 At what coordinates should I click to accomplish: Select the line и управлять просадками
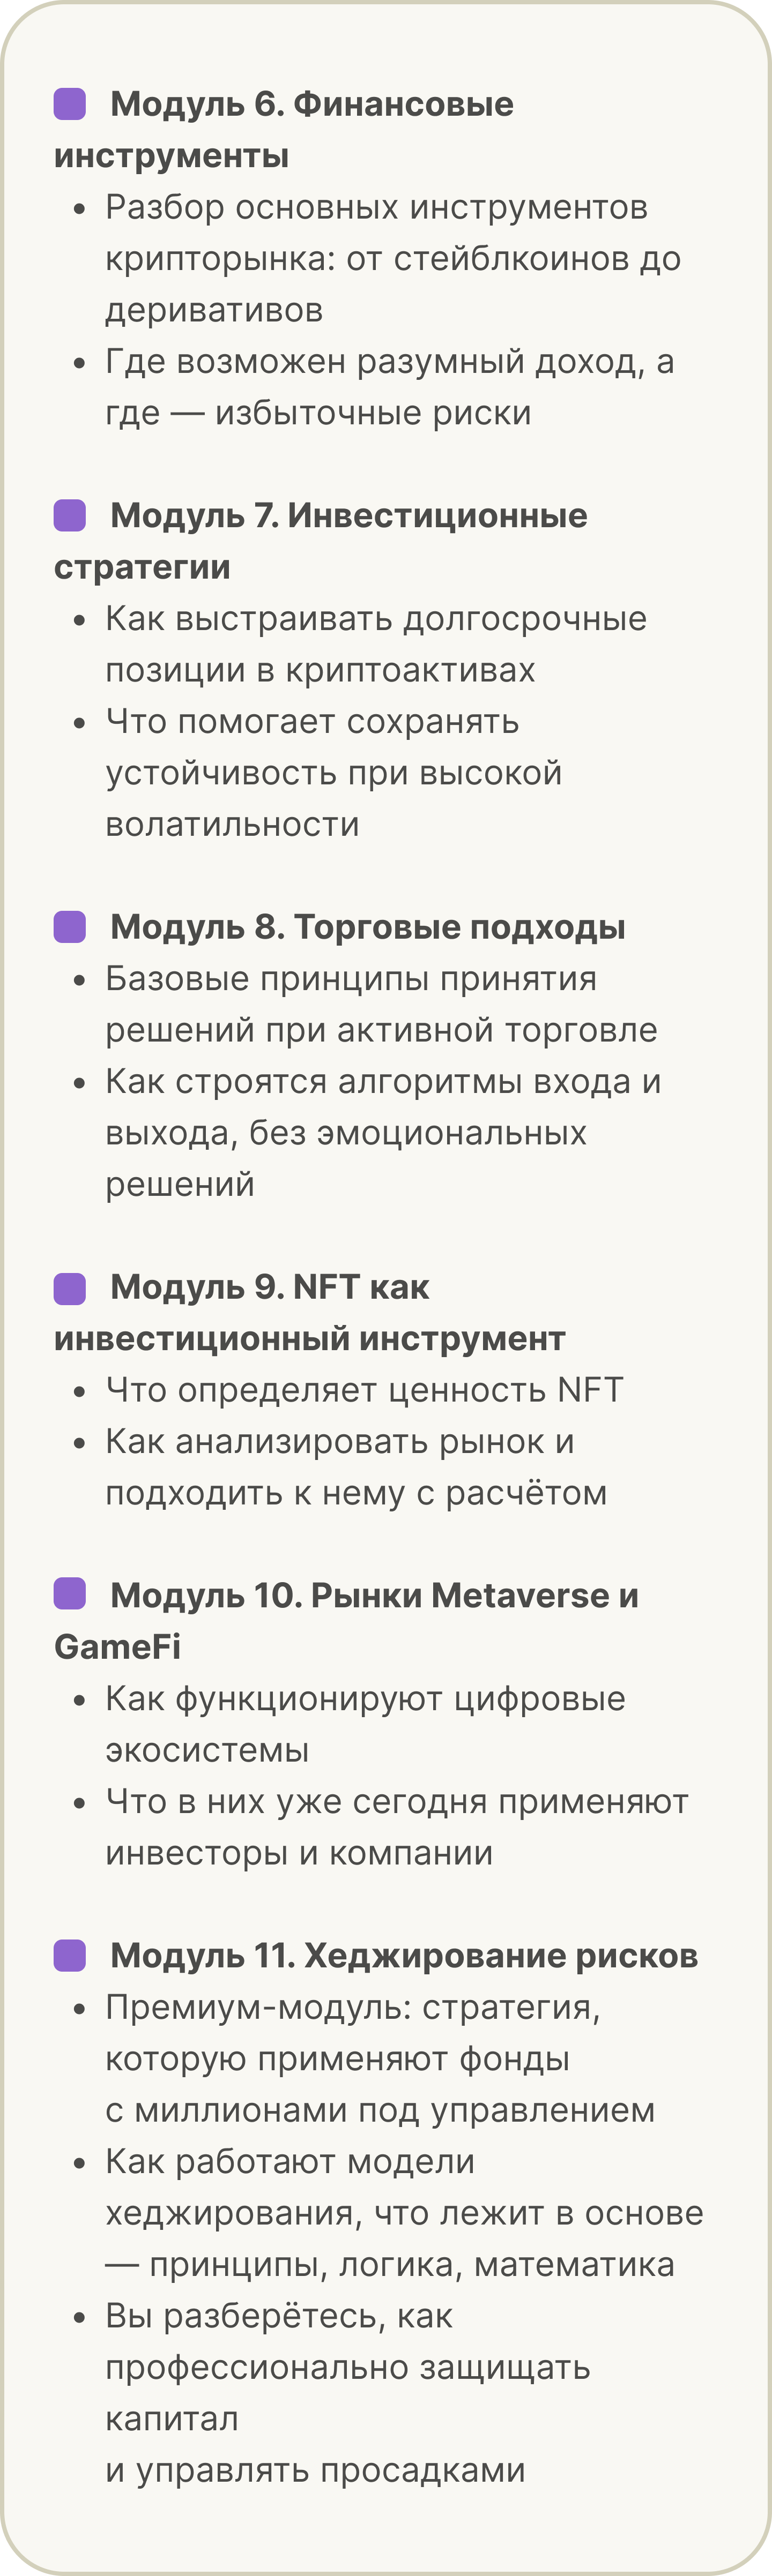click(315, 2470)
